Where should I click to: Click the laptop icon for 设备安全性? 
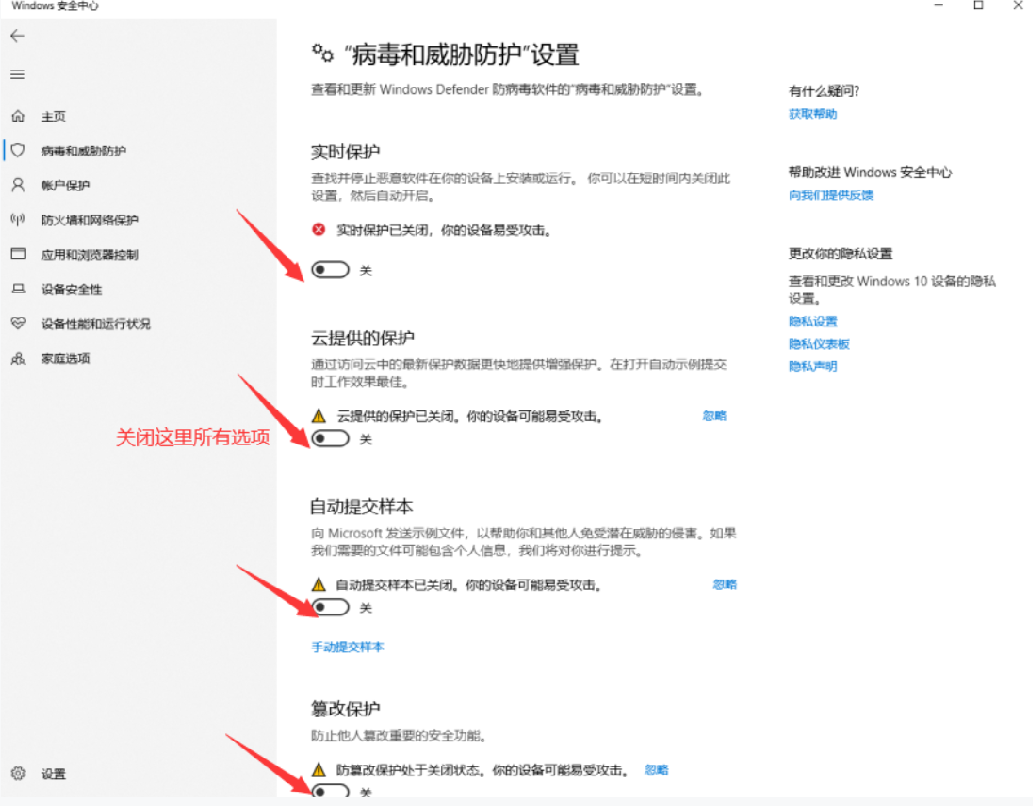(18, 289)
